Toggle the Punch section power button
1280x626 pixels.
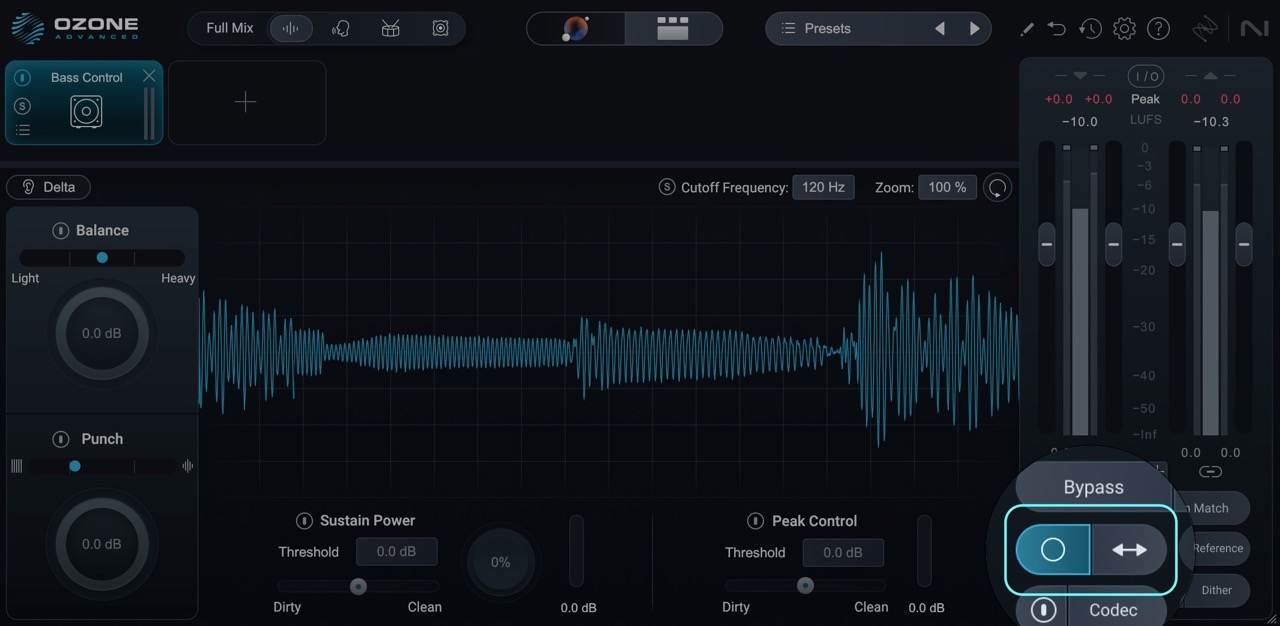[60, 439]
